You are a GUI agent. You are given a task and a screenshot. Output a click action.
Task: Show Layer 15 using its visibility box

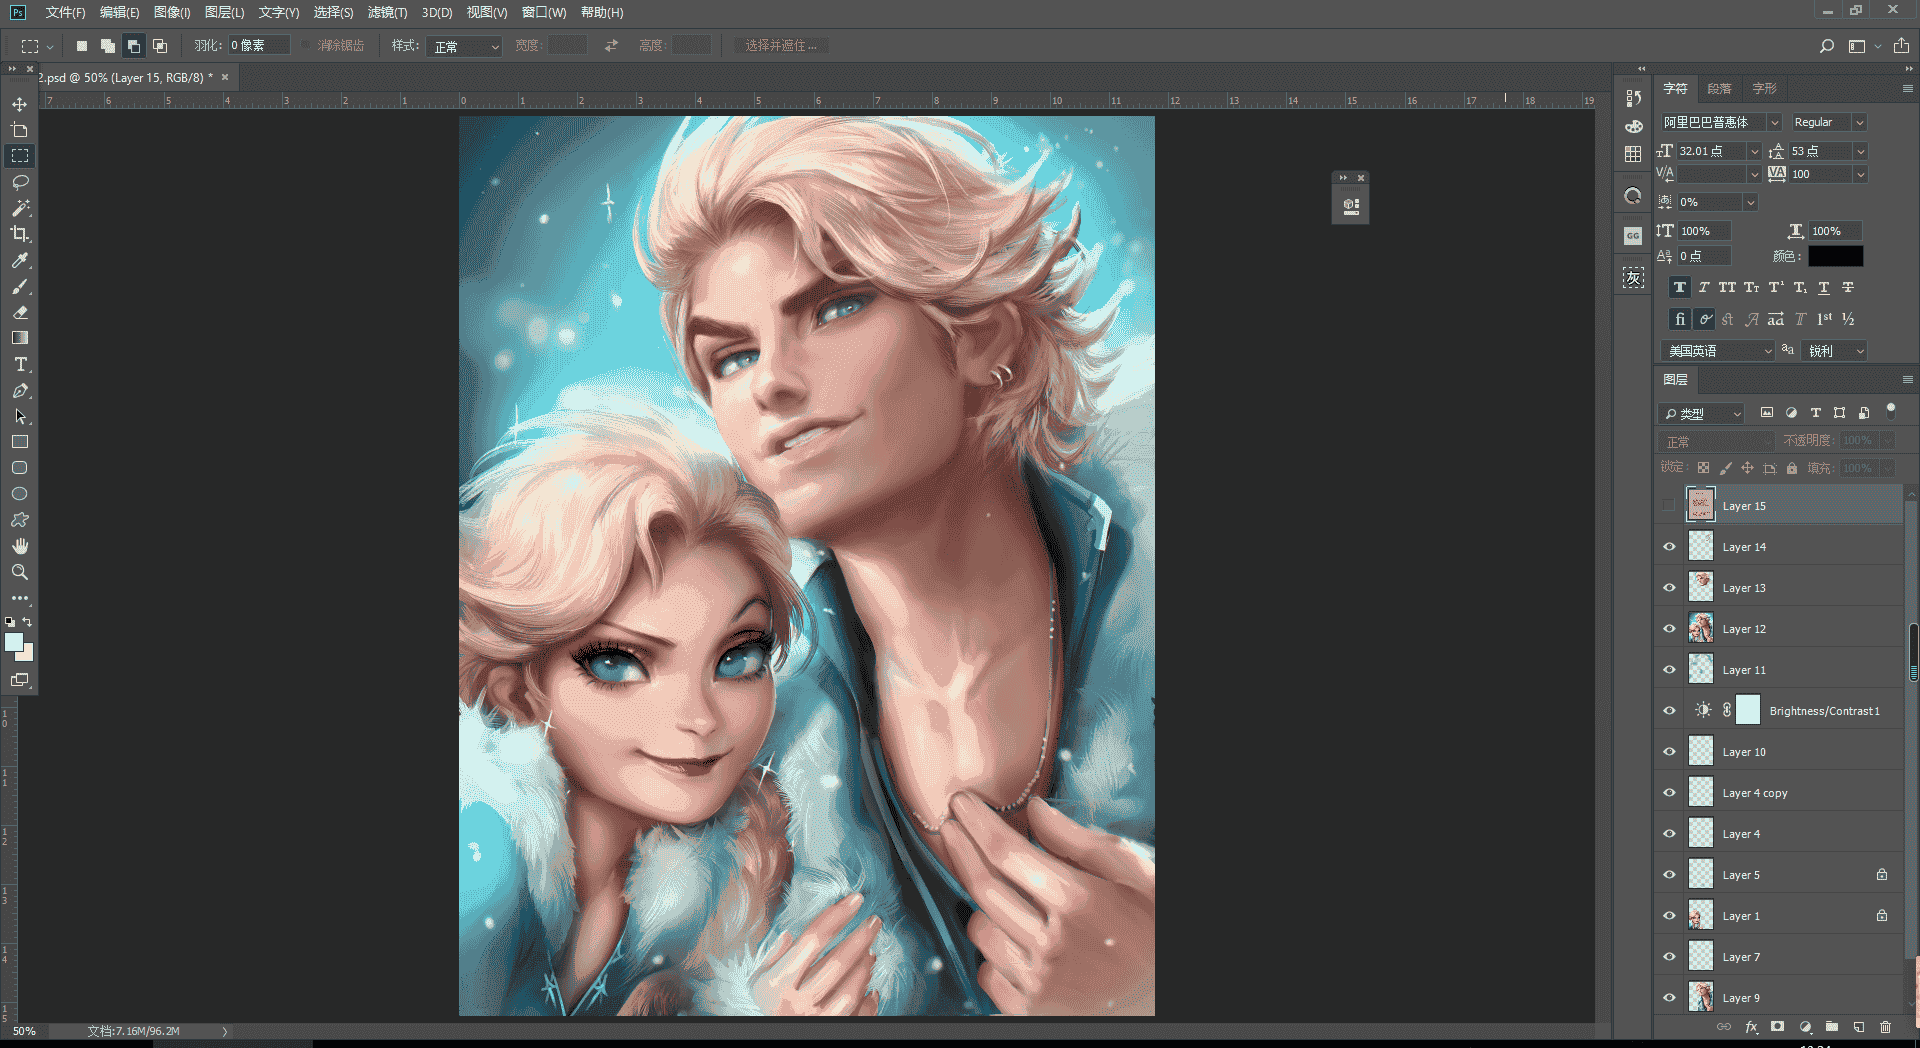[1669, 506]
